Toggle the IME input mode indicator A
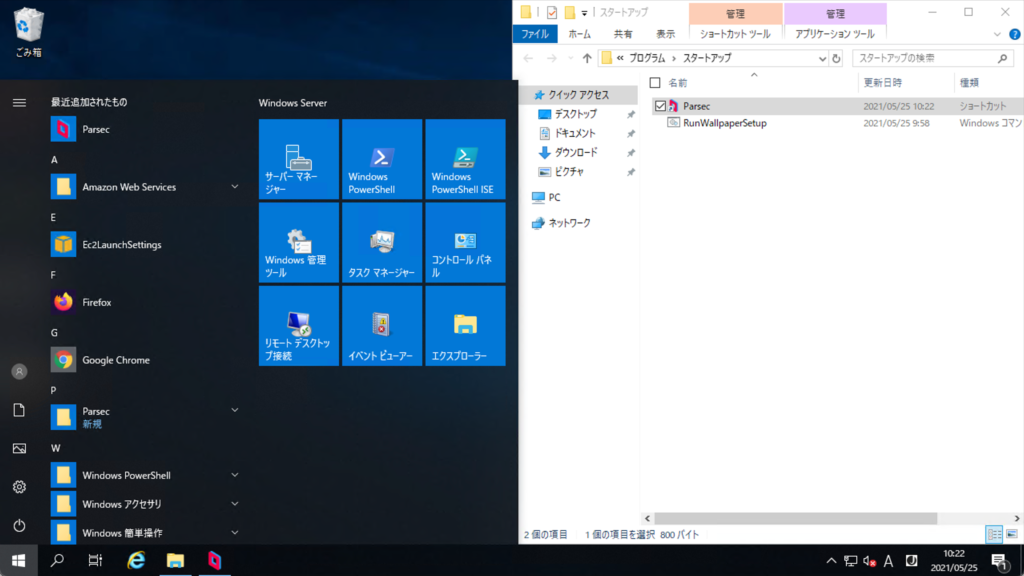Viewport: 1024px width, 576px height. [888, 561]
